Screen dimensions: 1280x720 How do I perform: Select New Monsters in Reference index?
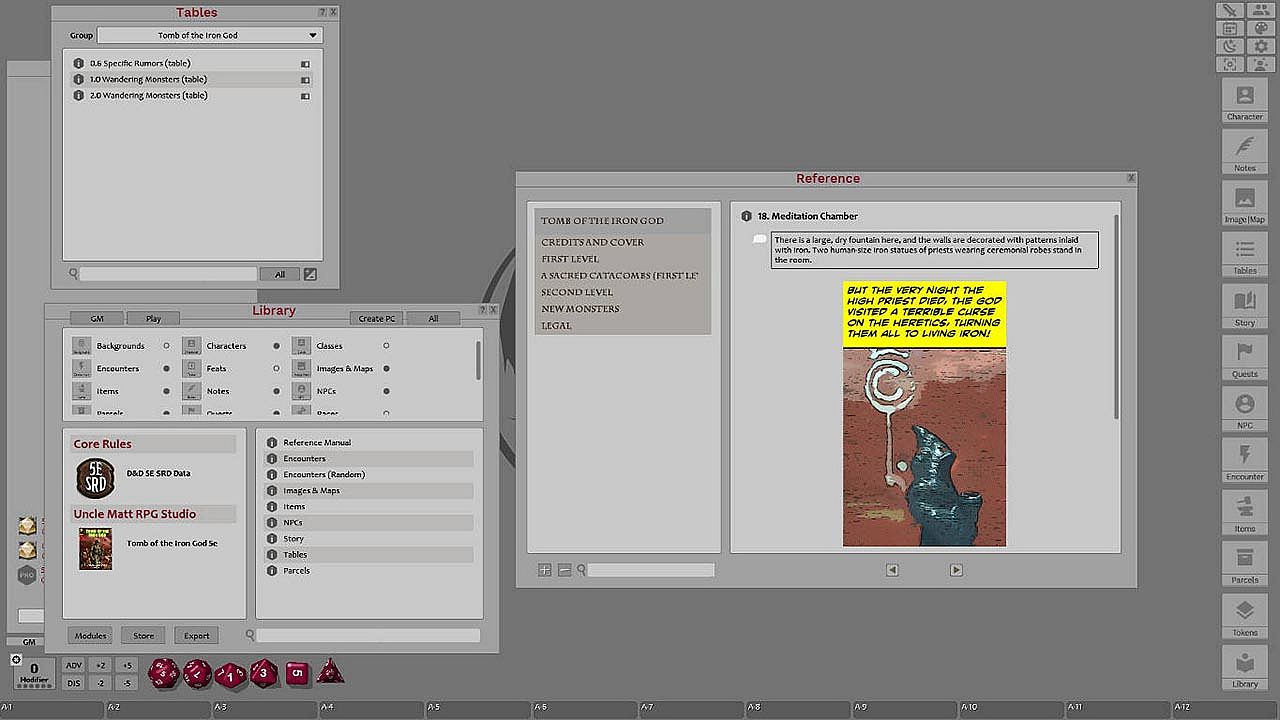(x=580, y=309)
